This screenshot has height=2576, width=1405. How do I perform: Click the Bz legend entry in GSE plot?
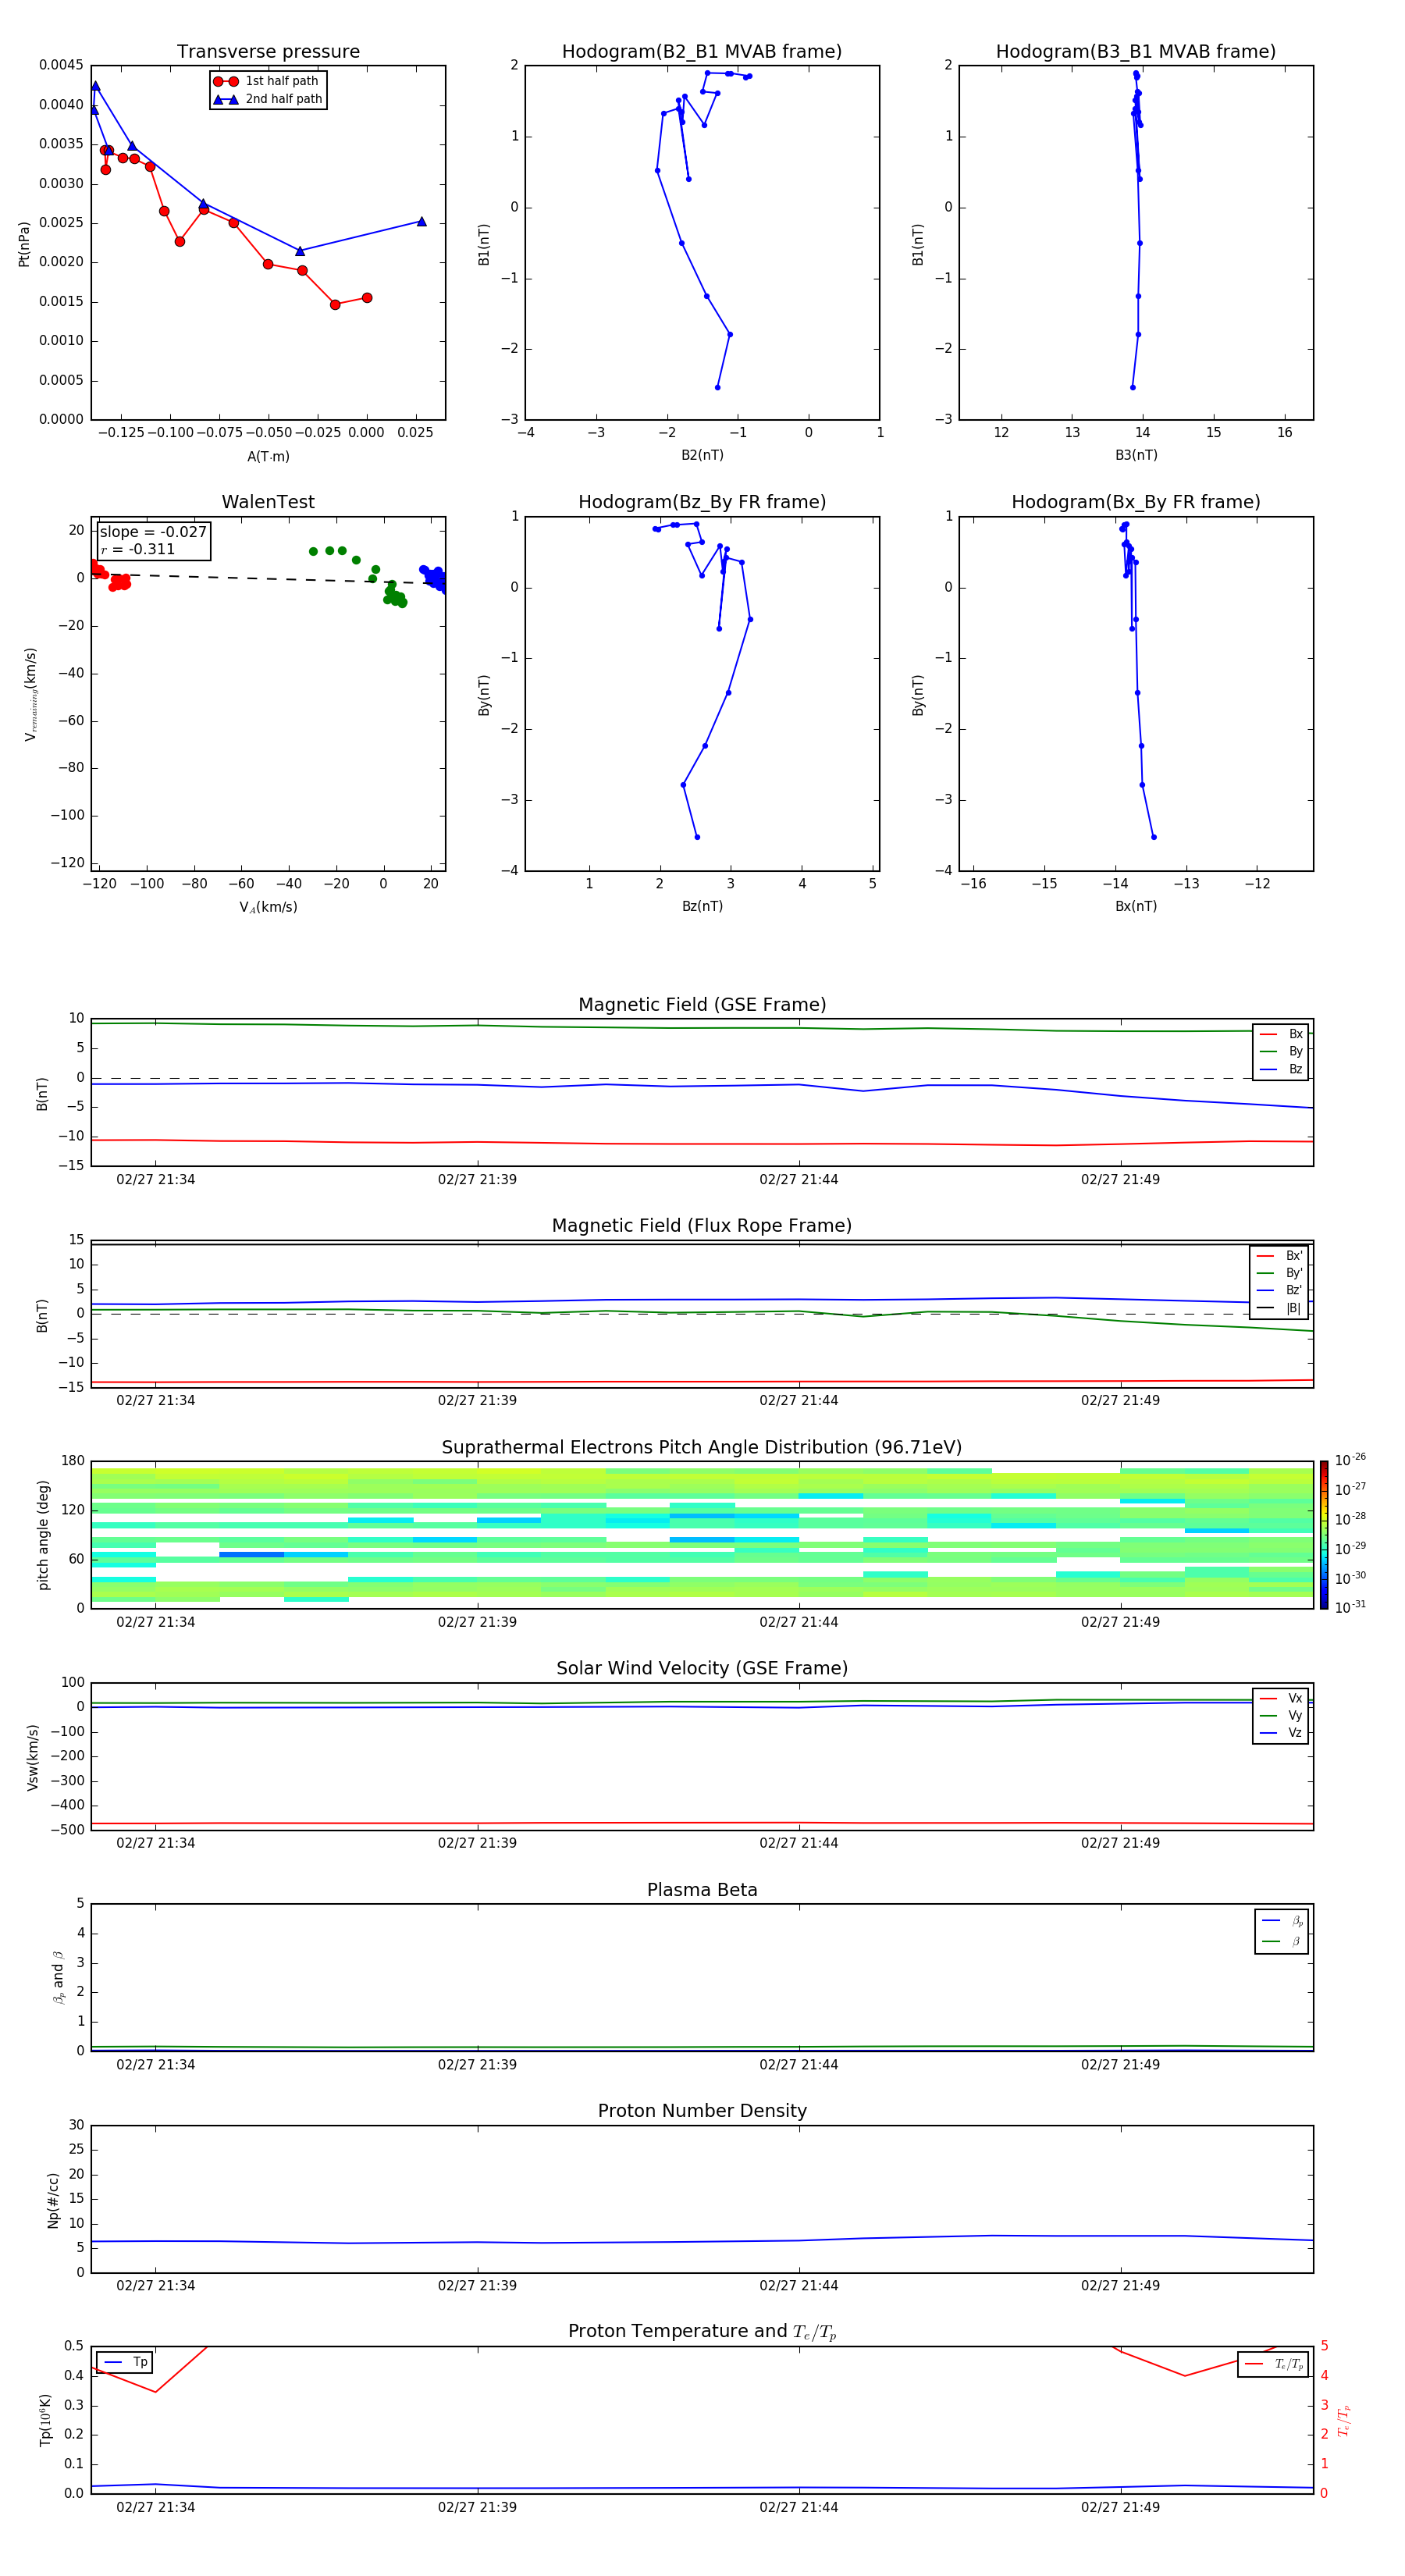click(x=1281, y=1069)
